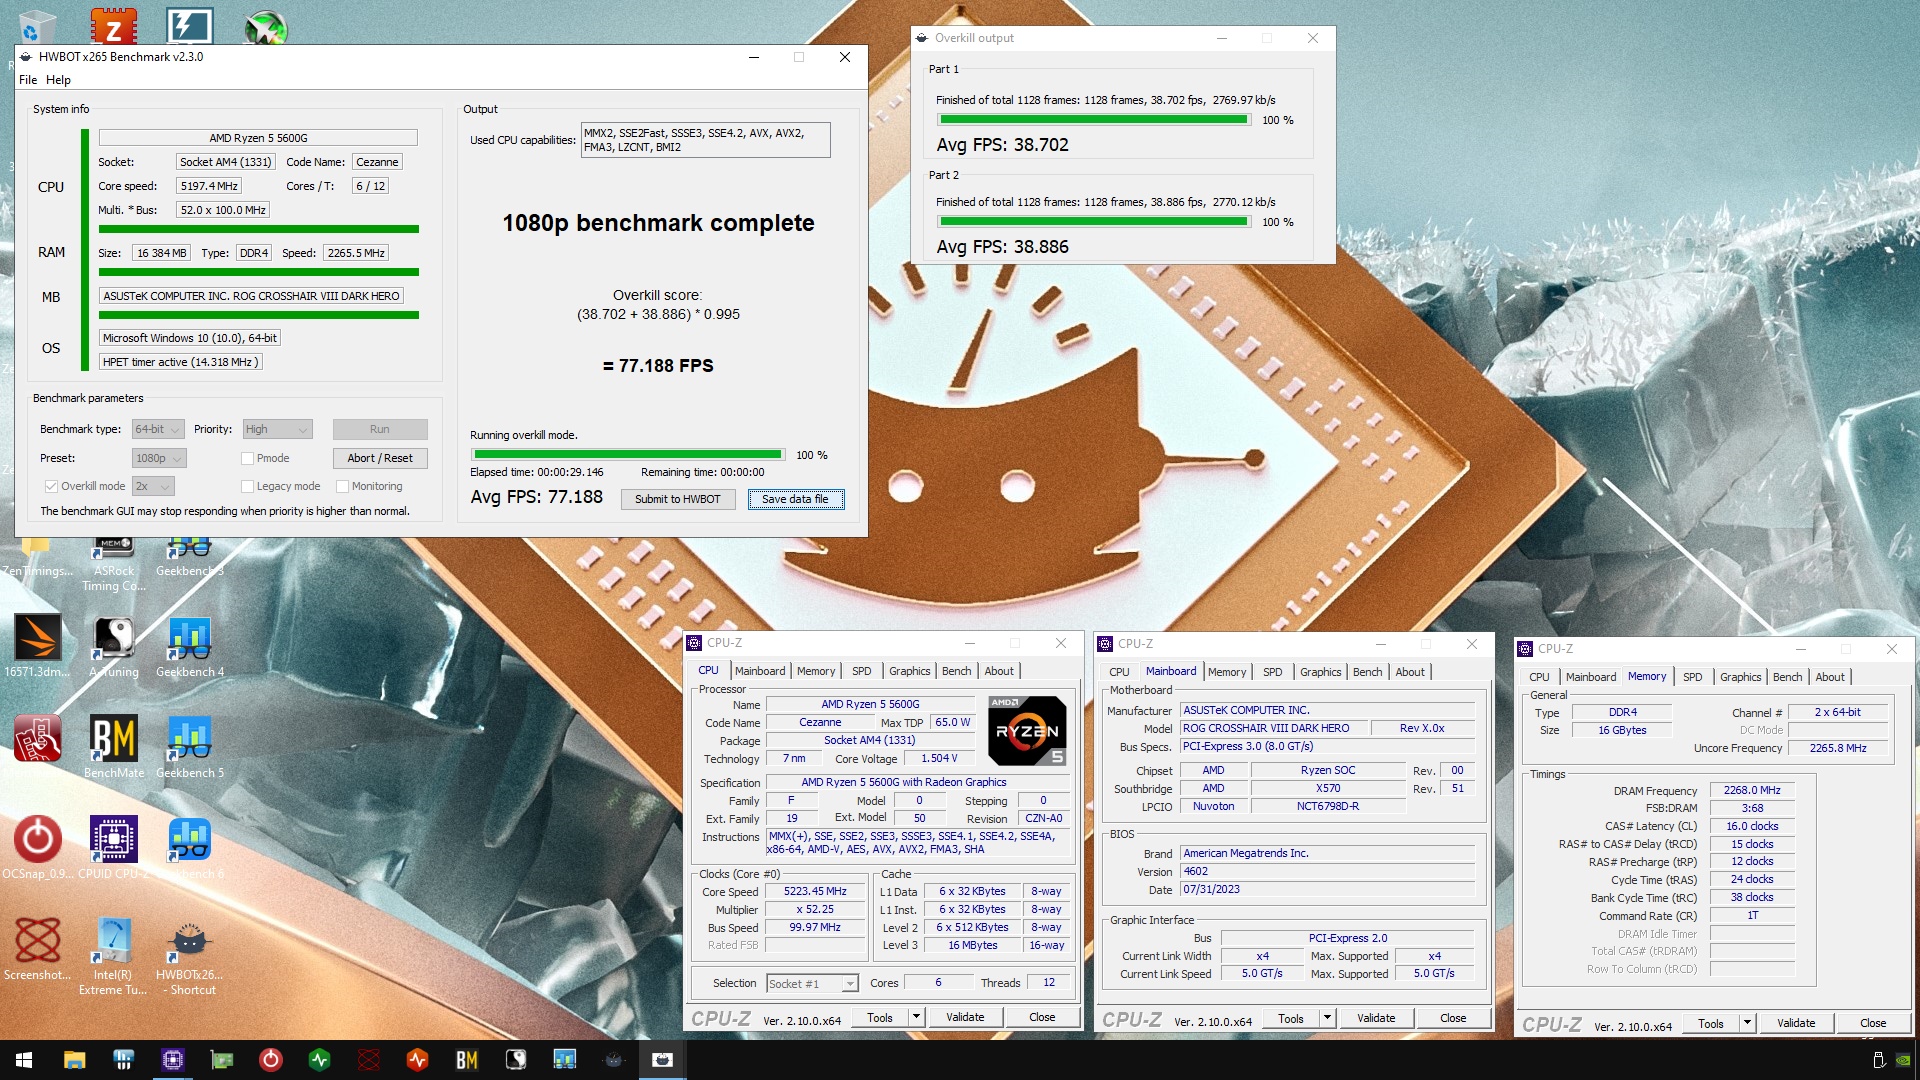1920x1080 pixels.
Task: Switch to Bench tab in left CPU-Z window
Action: point(956,671)
